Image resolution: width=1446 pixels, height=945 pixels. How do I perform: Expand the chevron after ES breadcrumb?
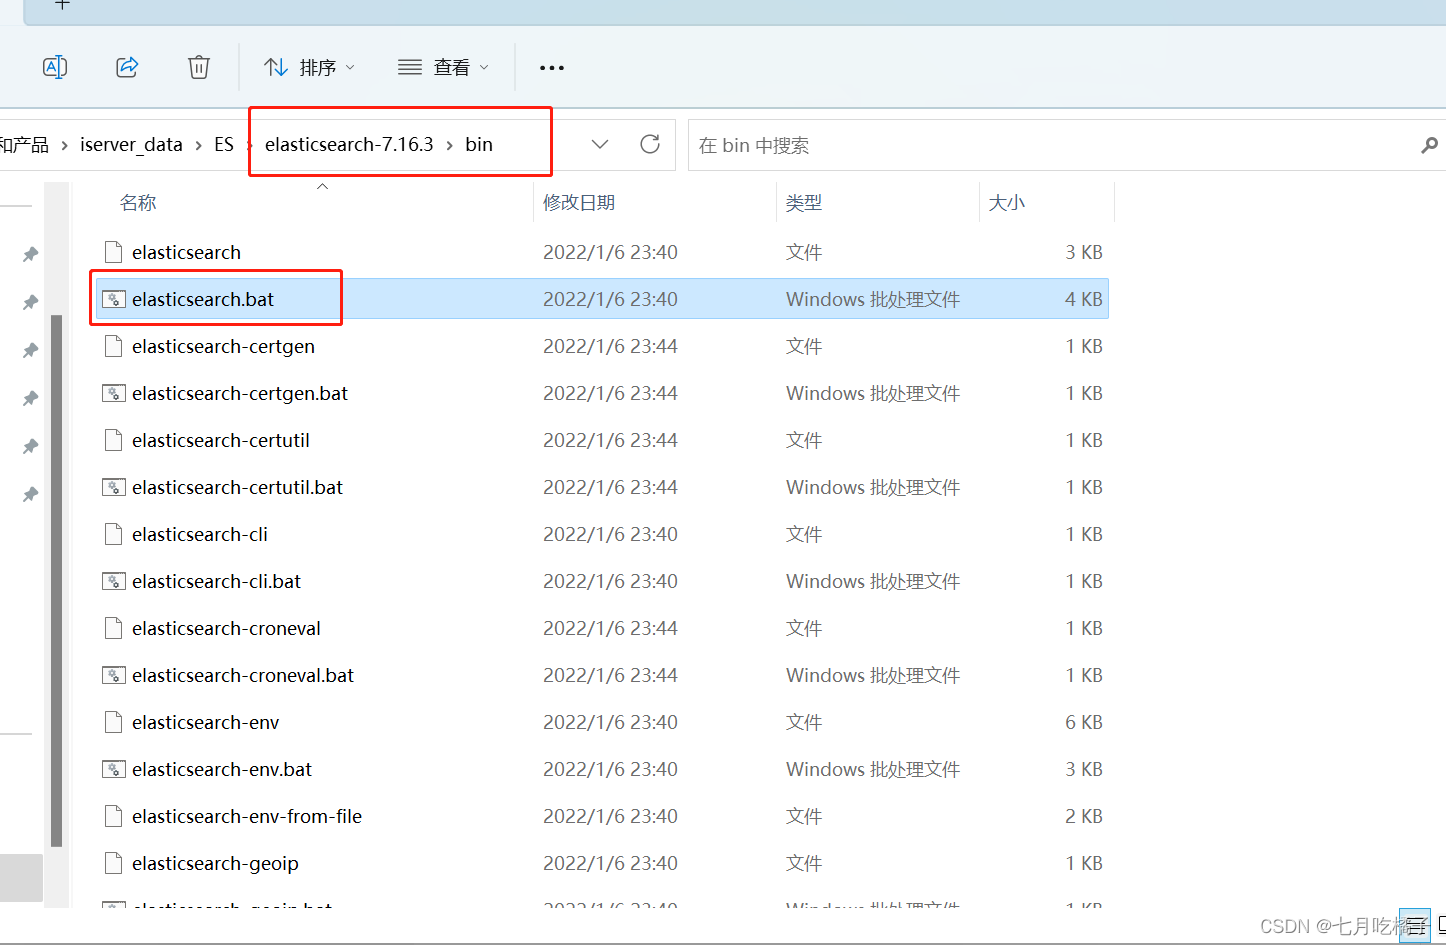(x=249, y=145)
